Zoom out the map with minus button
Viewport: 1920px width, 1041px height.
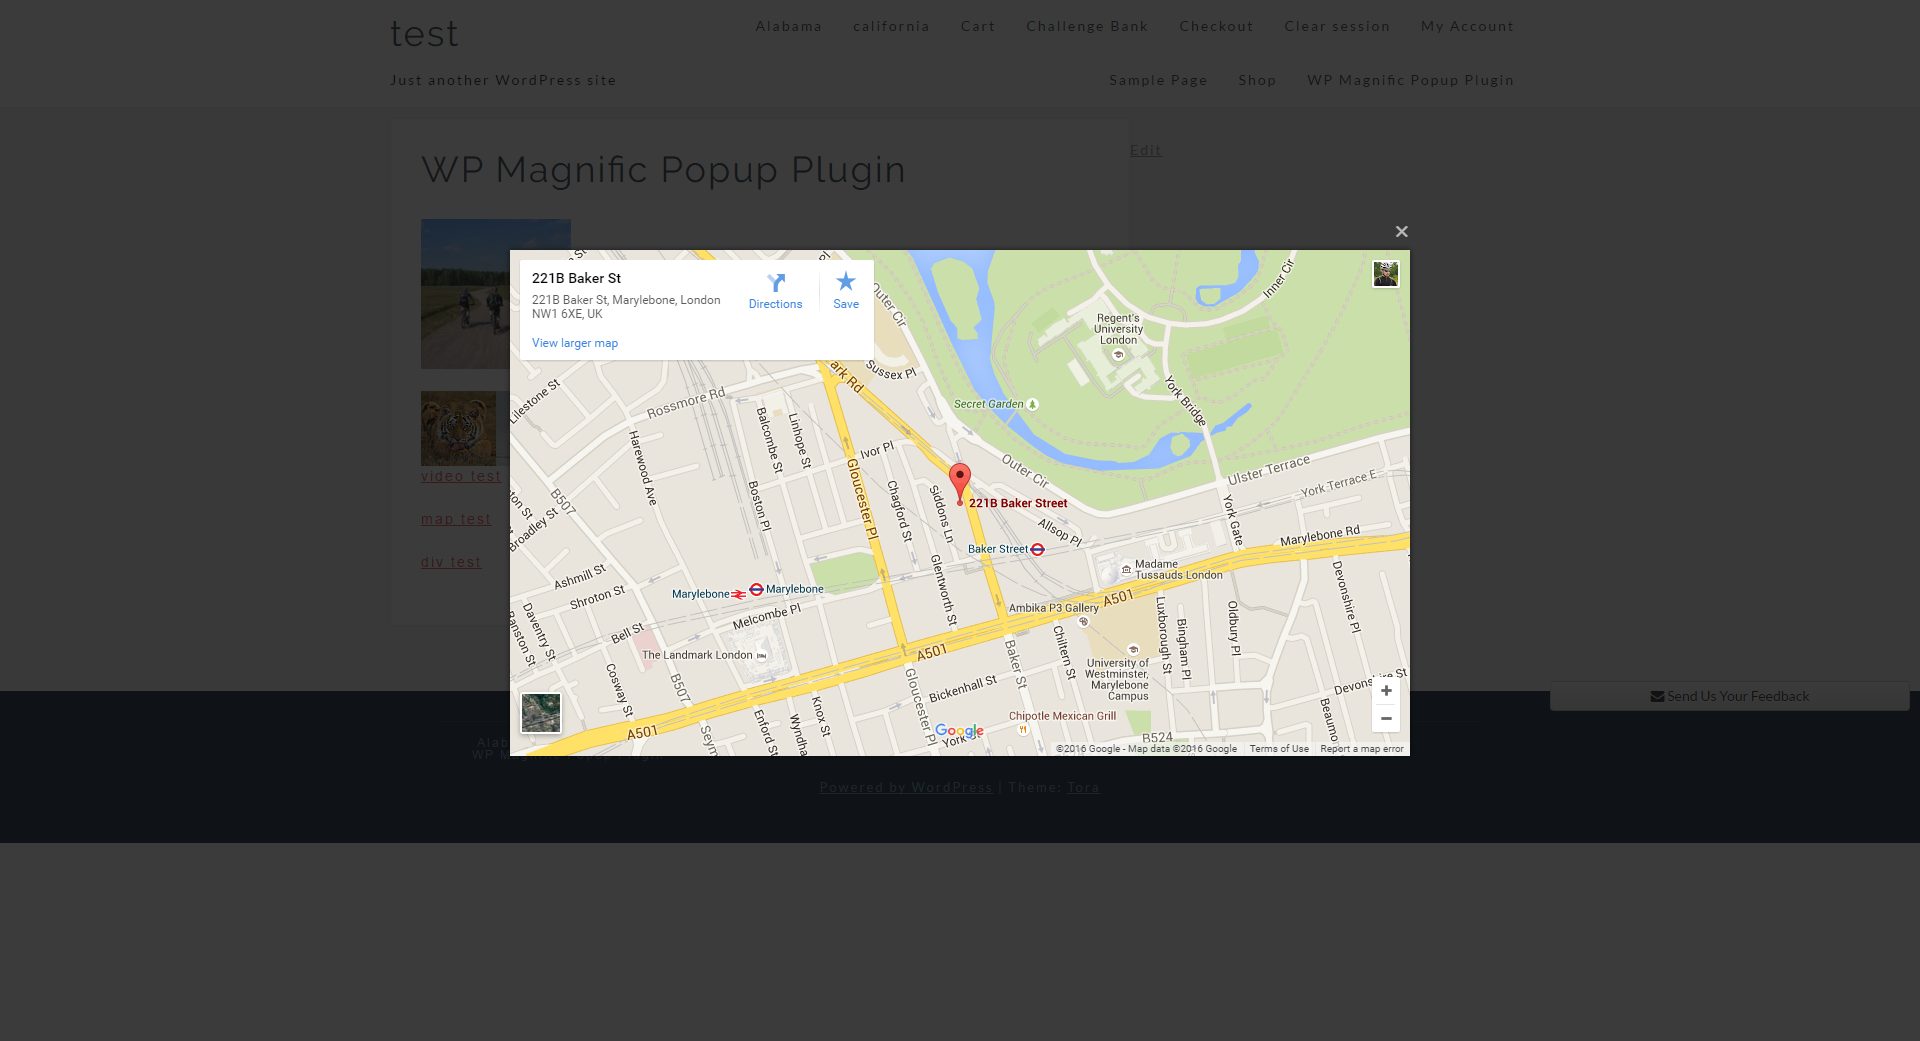click(1386, 718)
